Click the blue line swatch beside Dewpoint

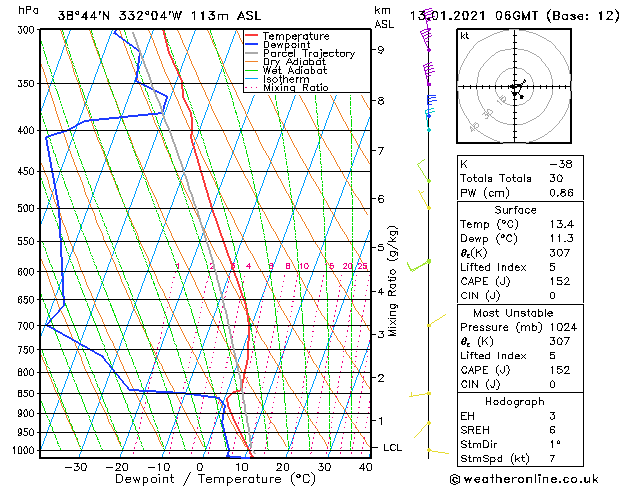click(x=251, y=44)
